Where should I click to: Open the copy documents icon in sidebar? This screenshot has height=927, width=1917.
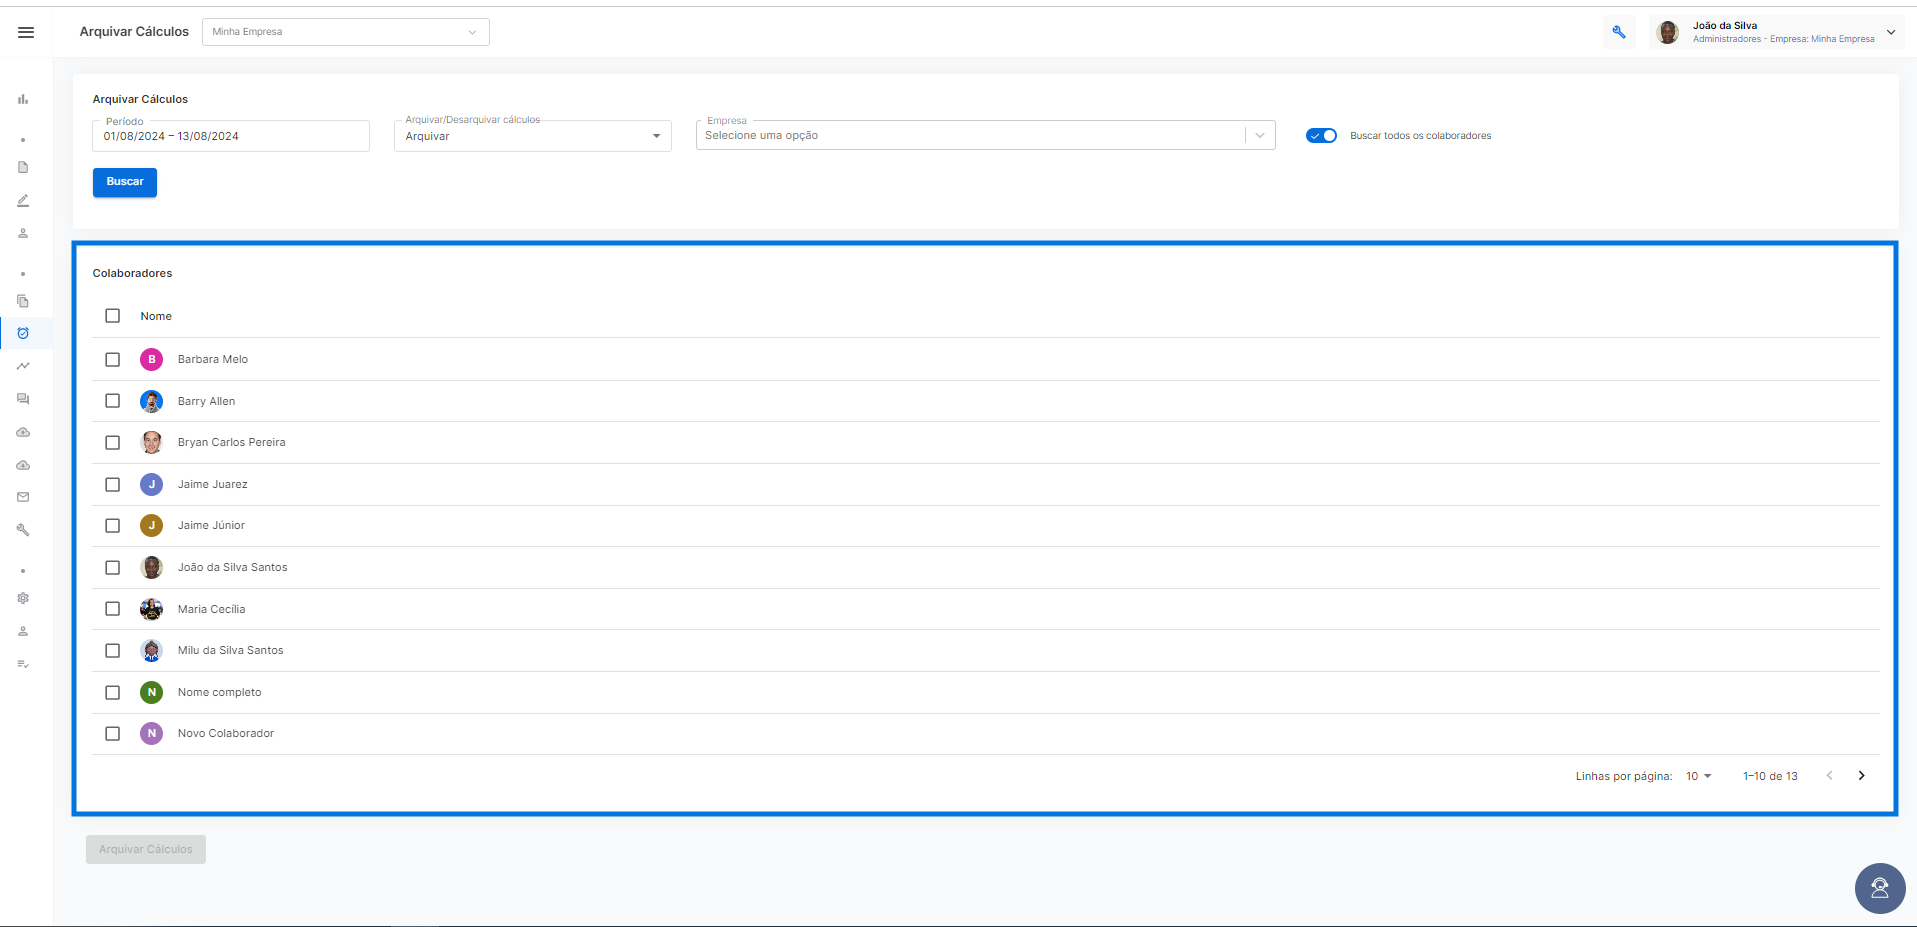coord(23,301)
